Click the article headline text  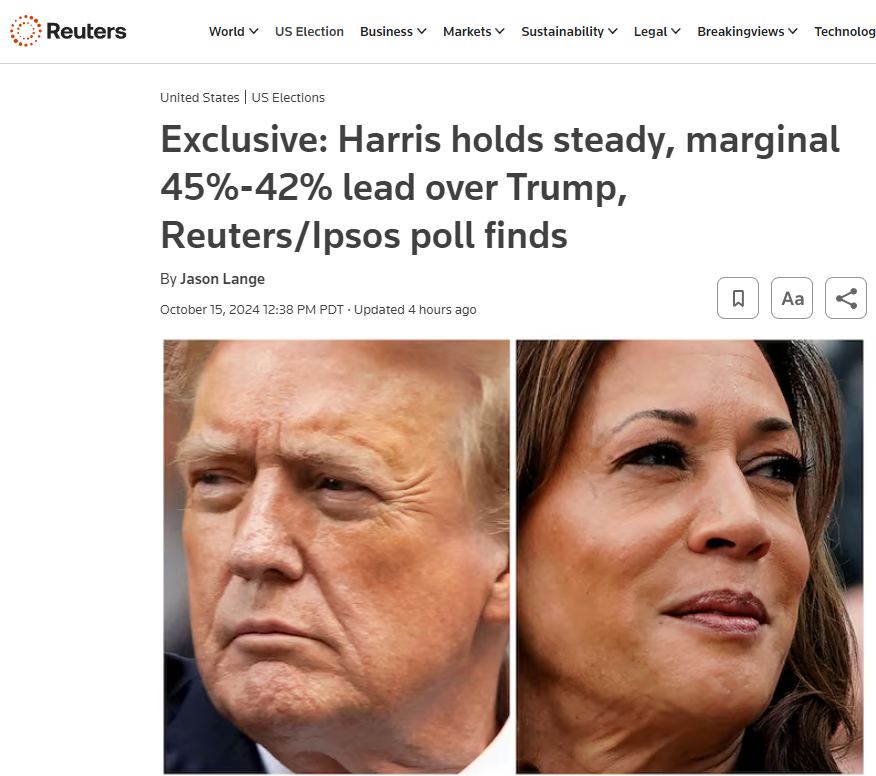(x=500, y=187)
